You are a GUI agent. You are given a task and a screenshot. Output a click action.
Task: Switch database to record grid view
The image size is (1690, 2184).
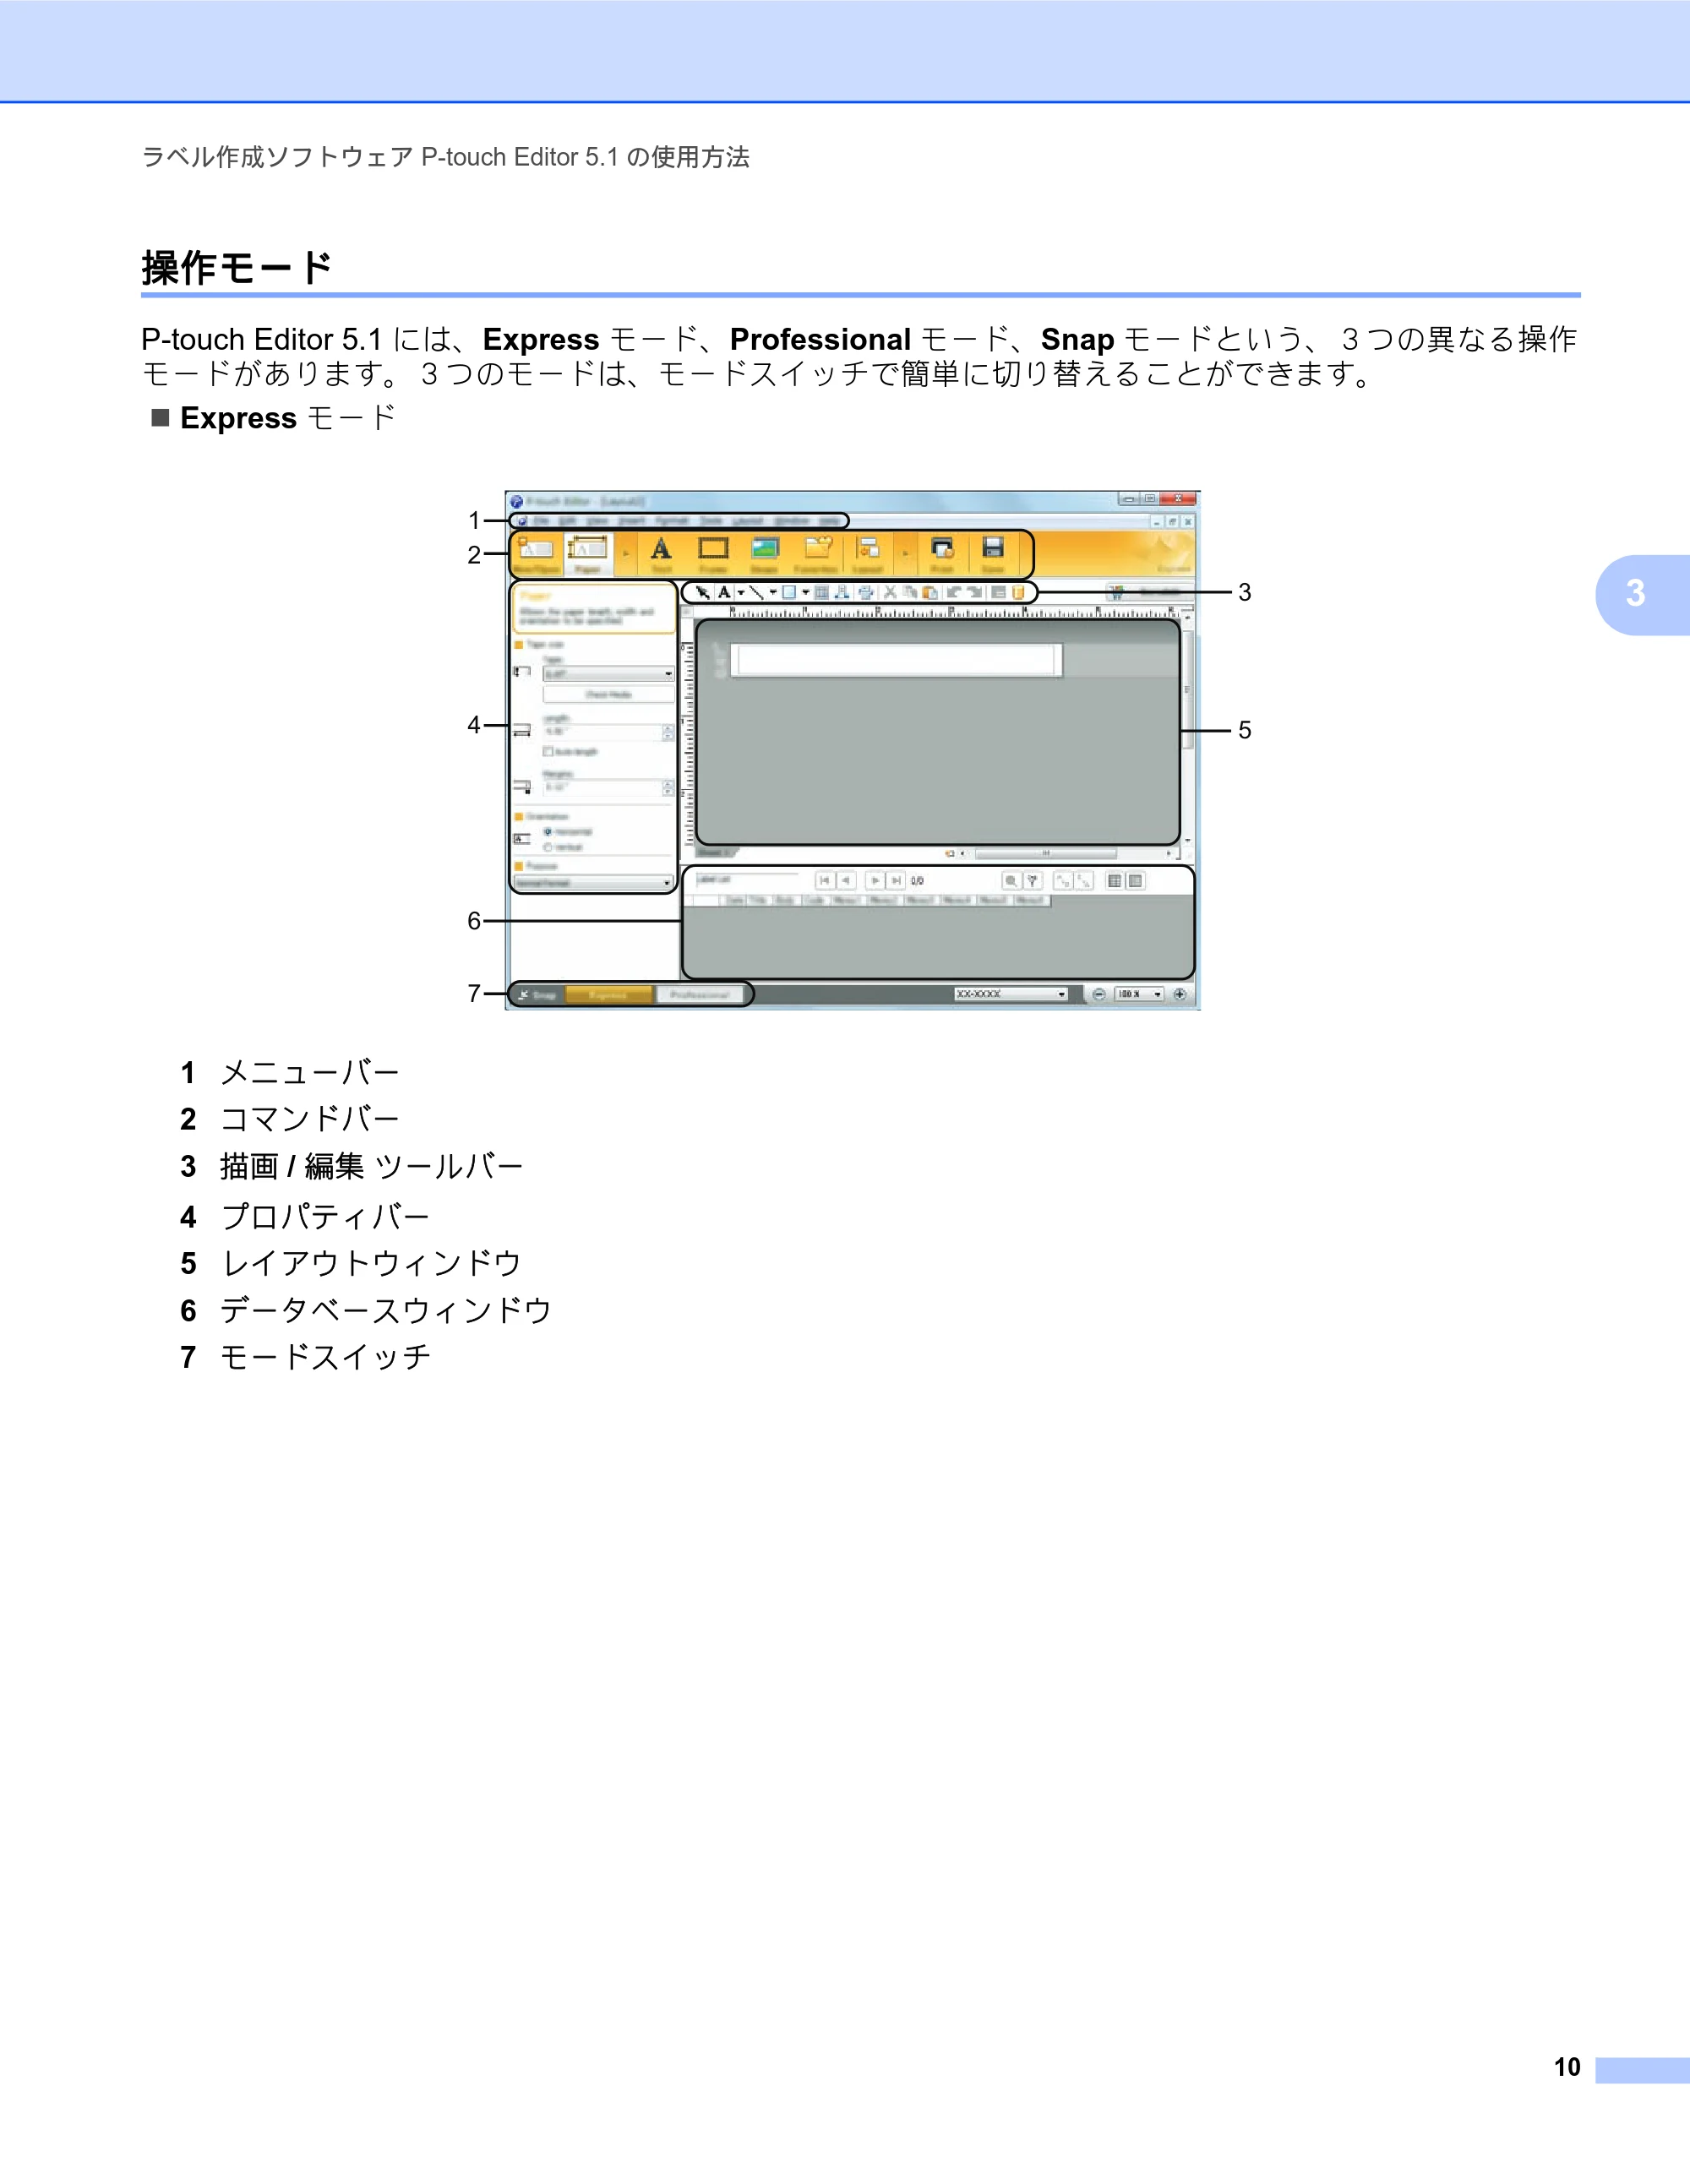[1114, 880]
